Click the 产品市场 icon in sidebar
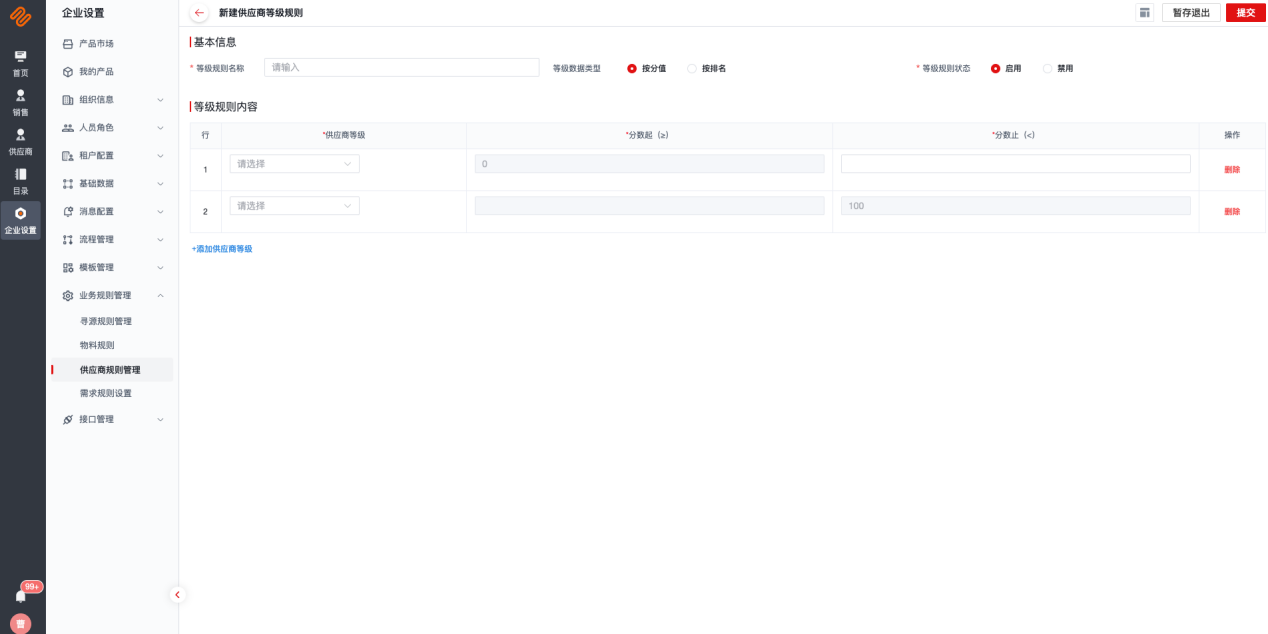 pyautogui.click(x=68, y=44)
